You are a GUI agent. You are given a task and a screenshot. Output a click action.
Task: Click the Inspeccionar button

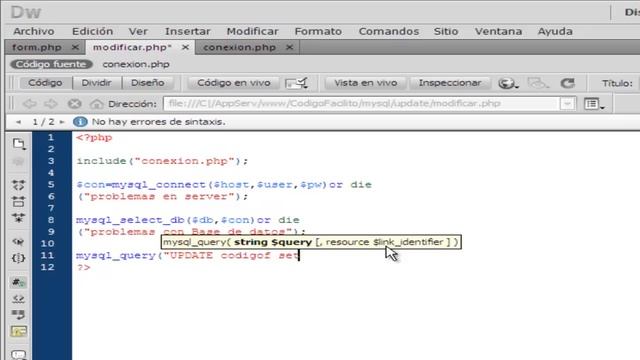pos(450,83)
